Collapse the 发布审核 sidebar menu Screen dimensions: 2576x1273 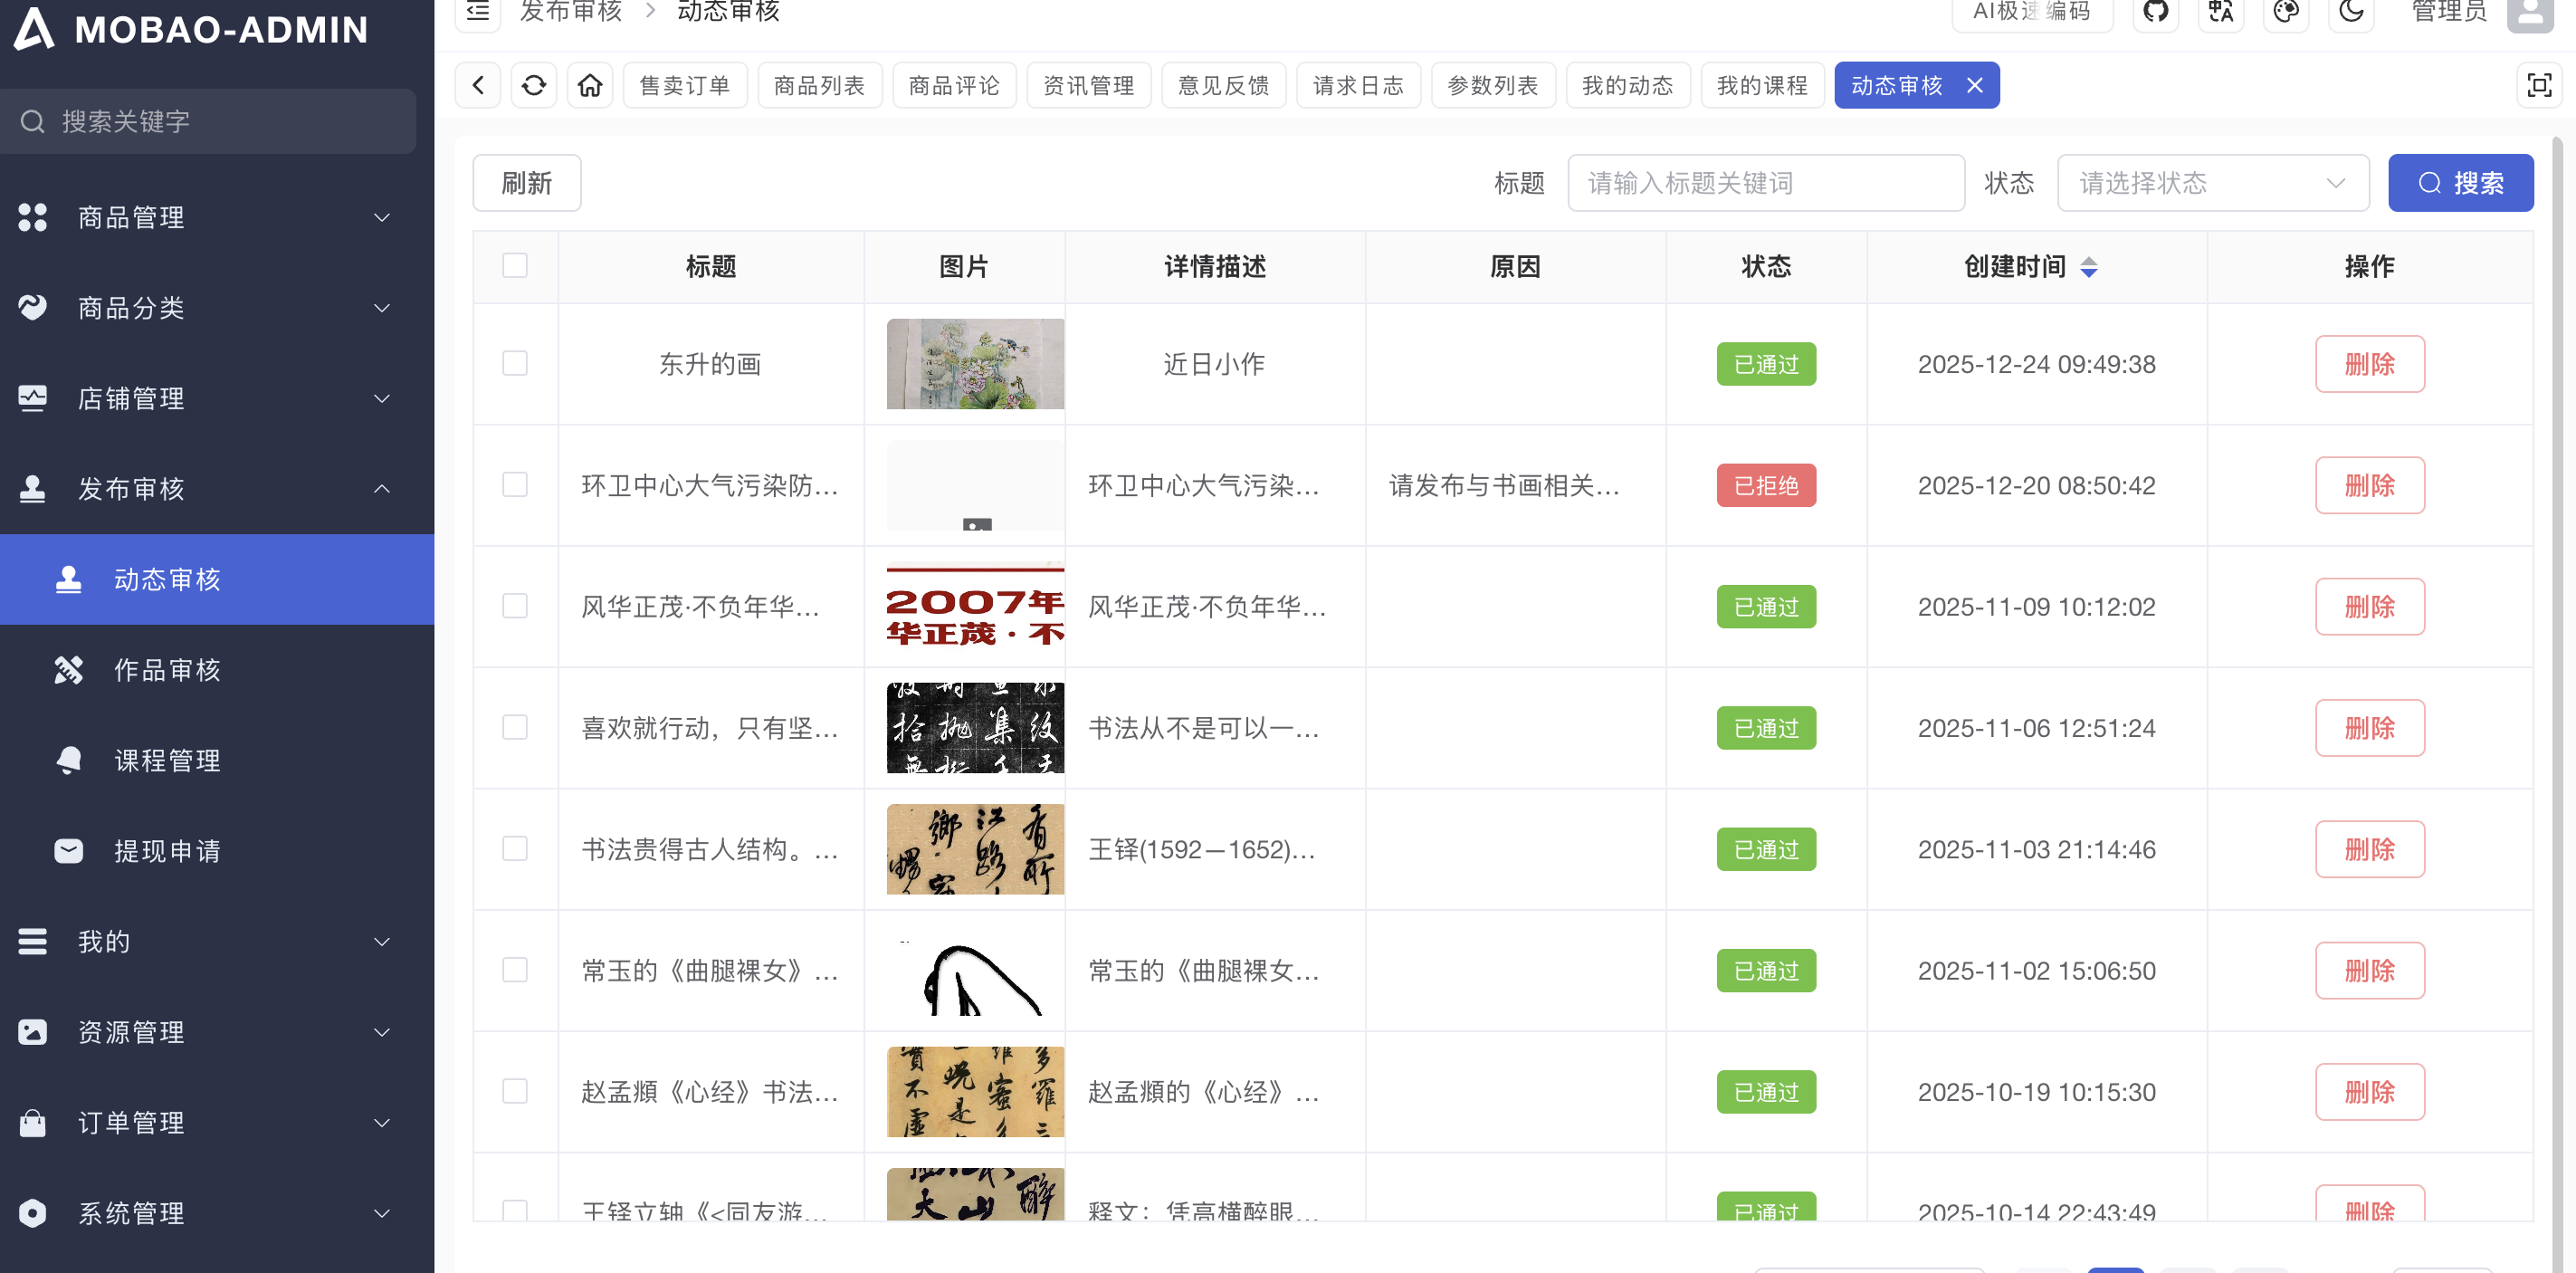[208, 489]
